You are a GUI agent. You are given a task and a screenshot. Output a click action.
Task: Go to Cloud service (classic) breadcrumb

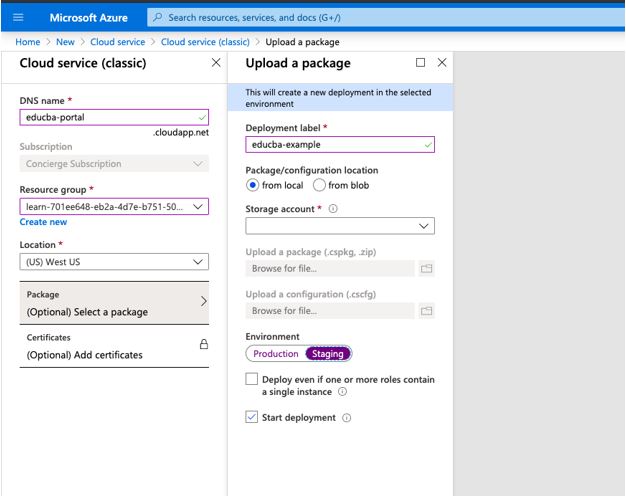(205, 42)
